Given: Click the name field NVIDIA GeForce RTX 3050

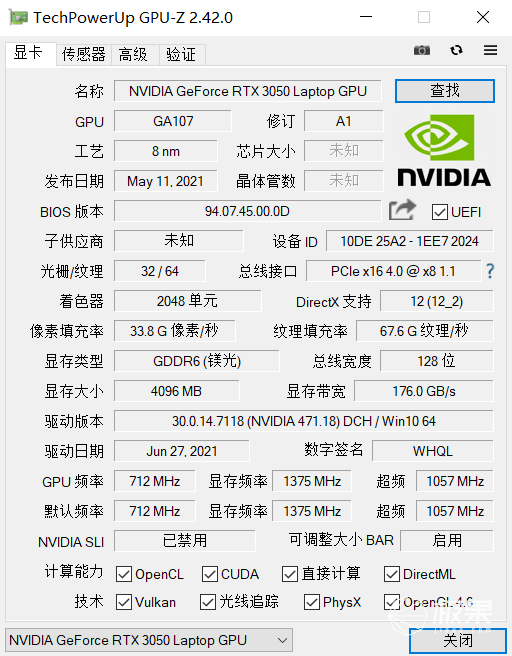Looking at the screenshot, I should coord(248,91).
